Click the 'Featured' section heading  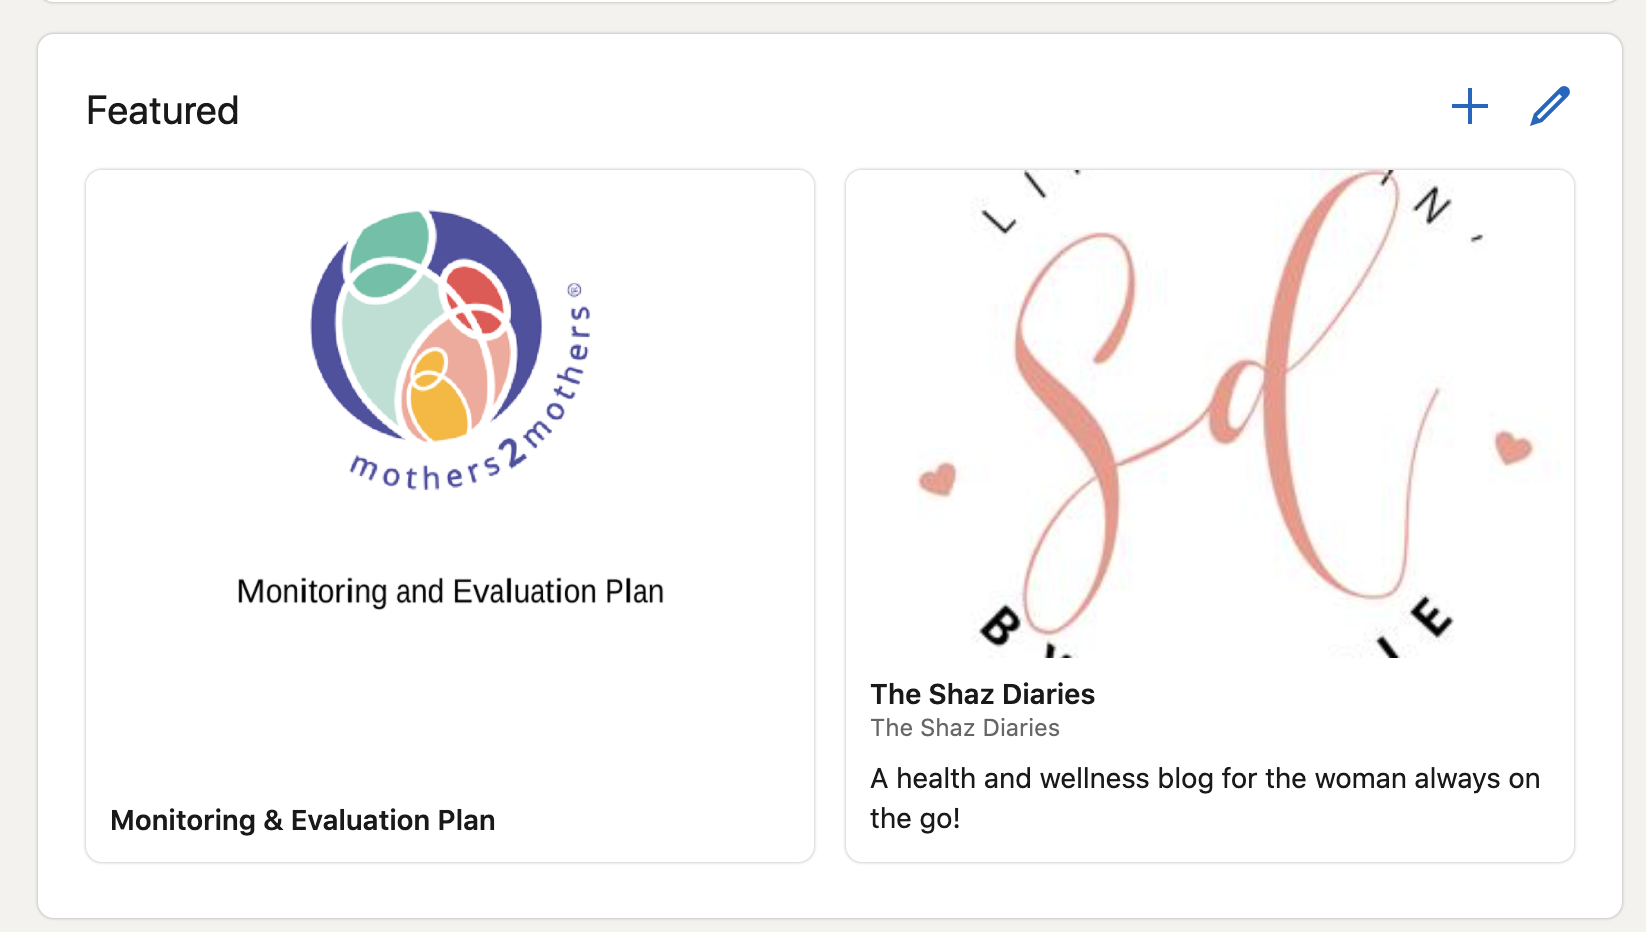[x=163, y=110]
